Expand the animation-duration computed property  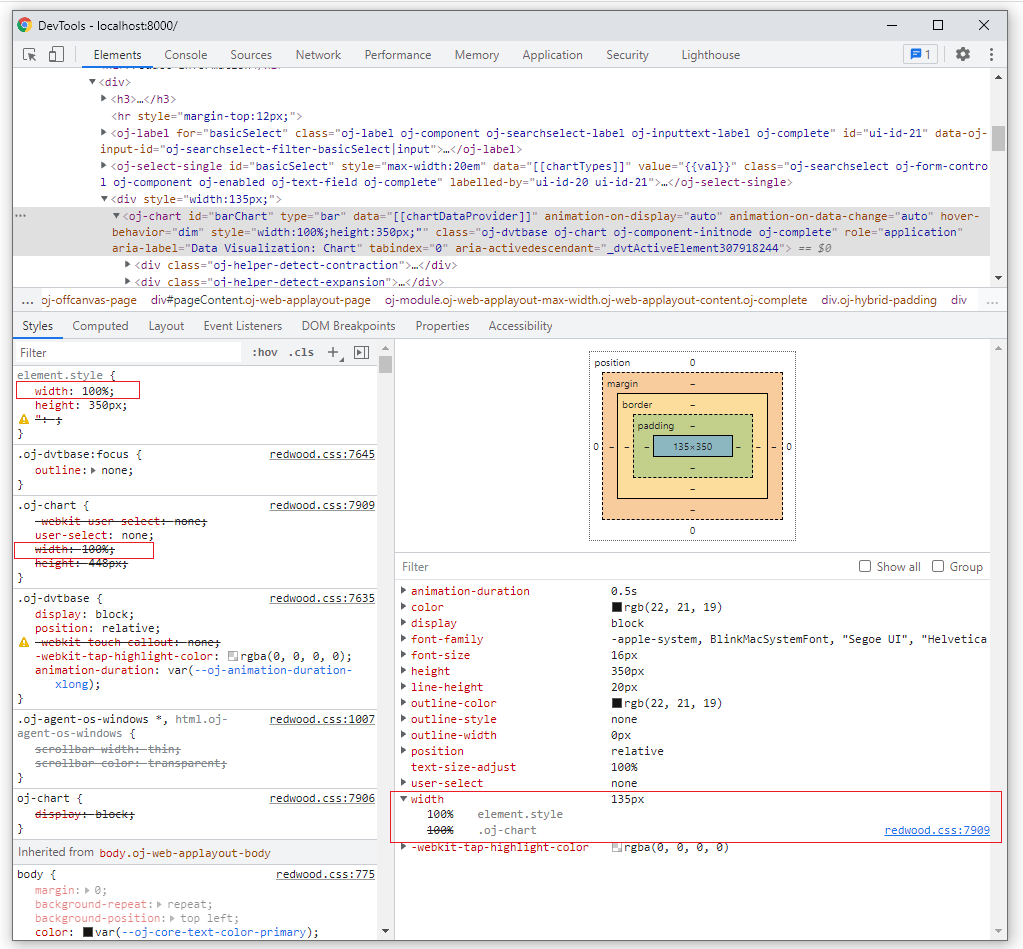404,591
